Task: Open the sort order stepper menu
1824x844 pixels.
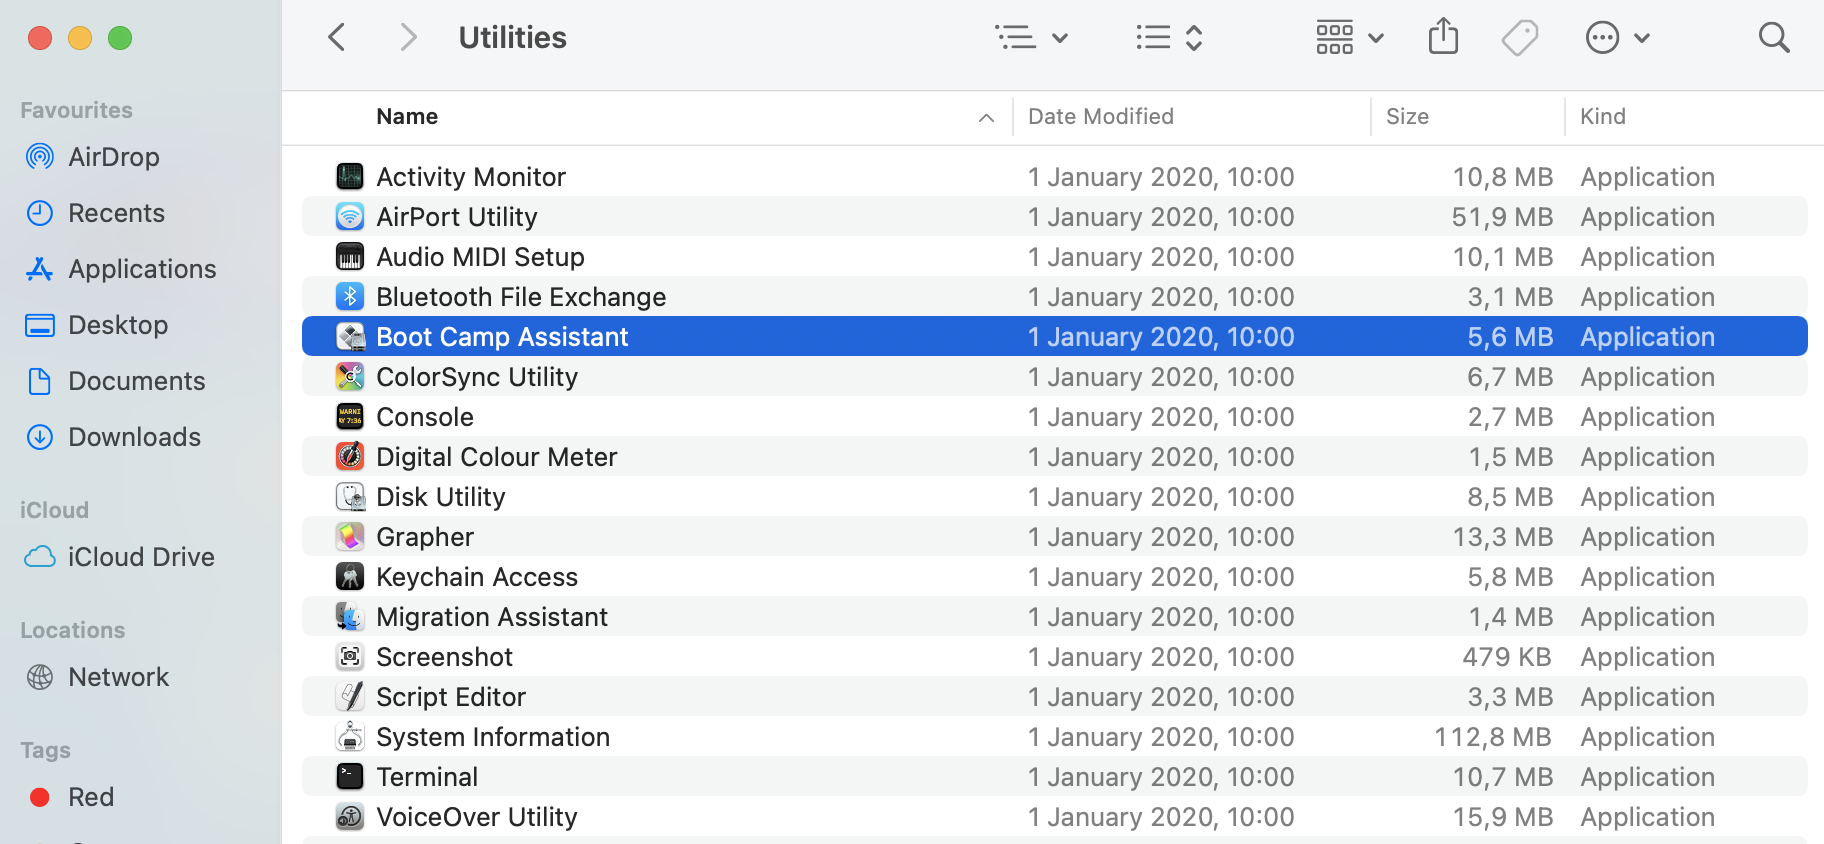Action: (x=1169, y=38)
